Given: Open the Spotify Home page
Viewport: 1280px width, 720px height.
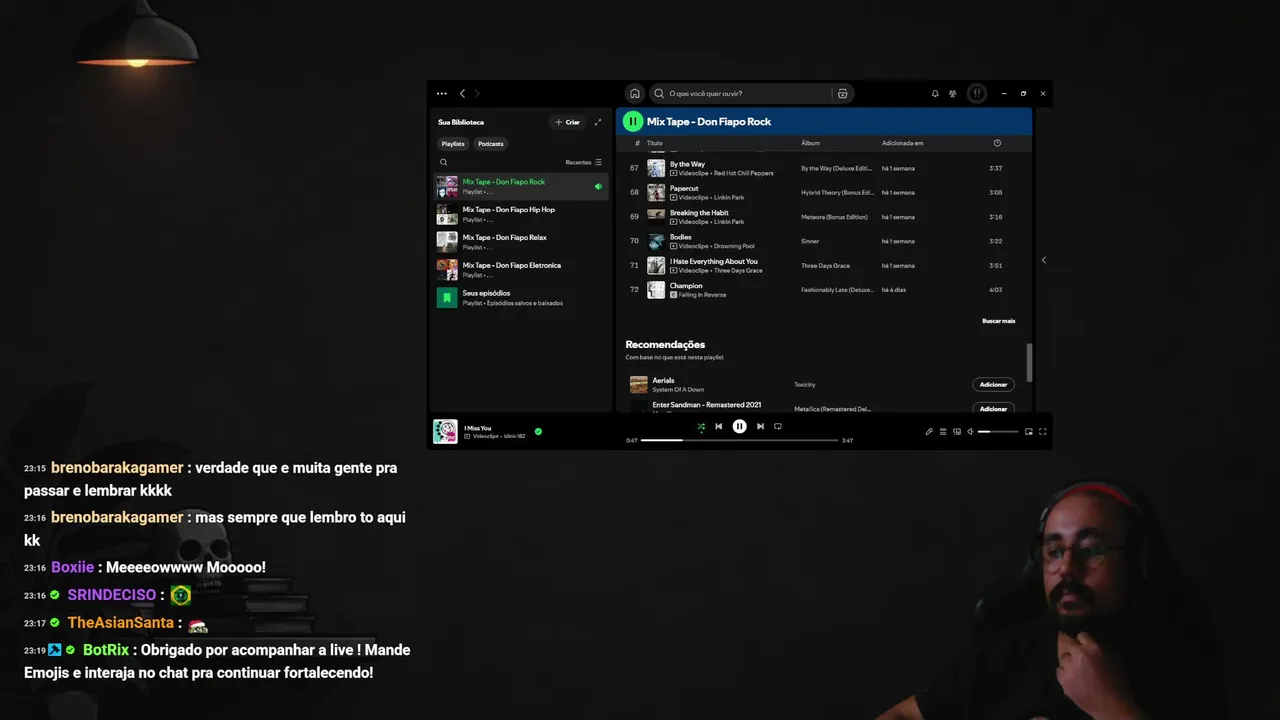Looking at the screenshot, I should [x=634, y=93].
